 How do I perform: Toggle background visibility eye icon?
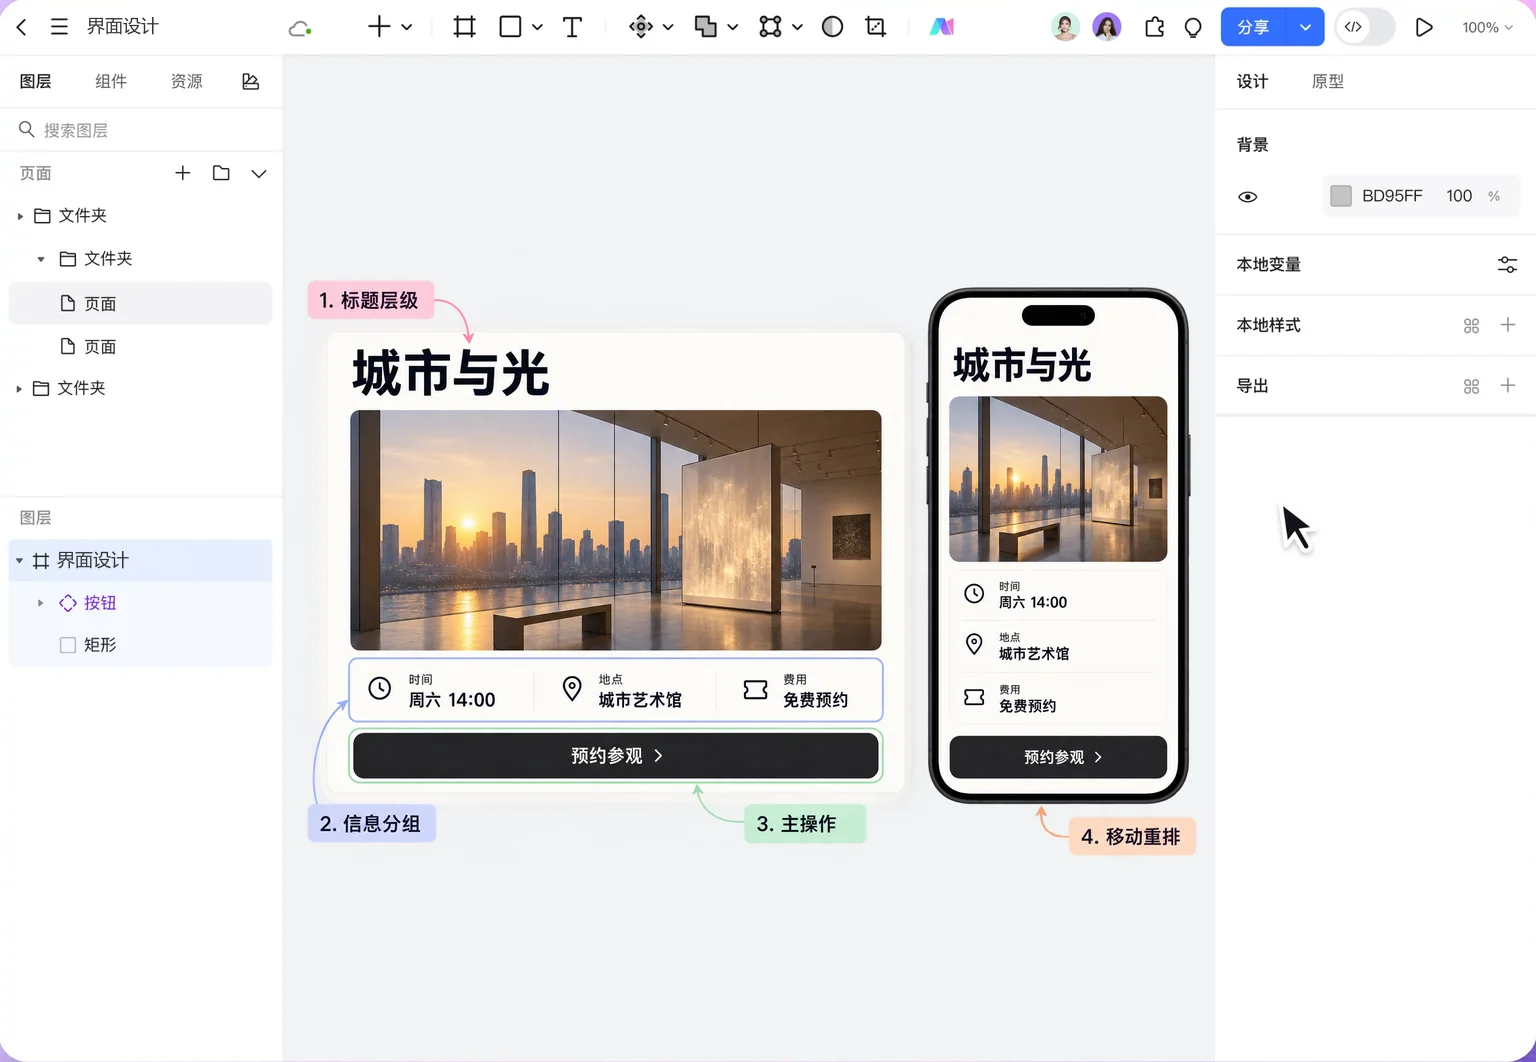tap(1248, 197)
